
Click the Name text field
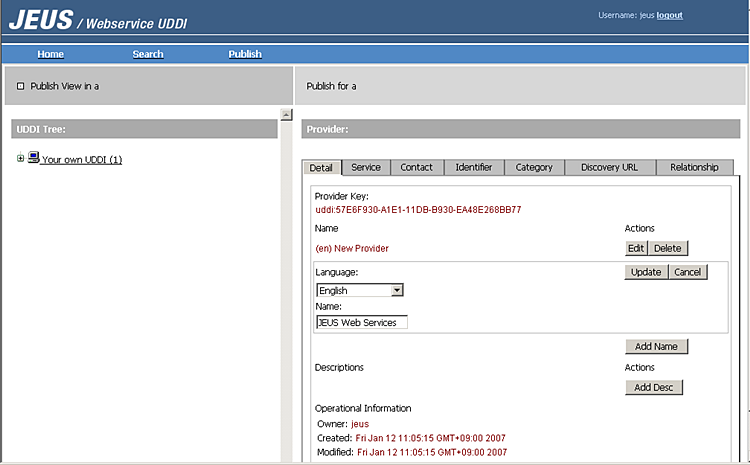[x=362, y=322]
